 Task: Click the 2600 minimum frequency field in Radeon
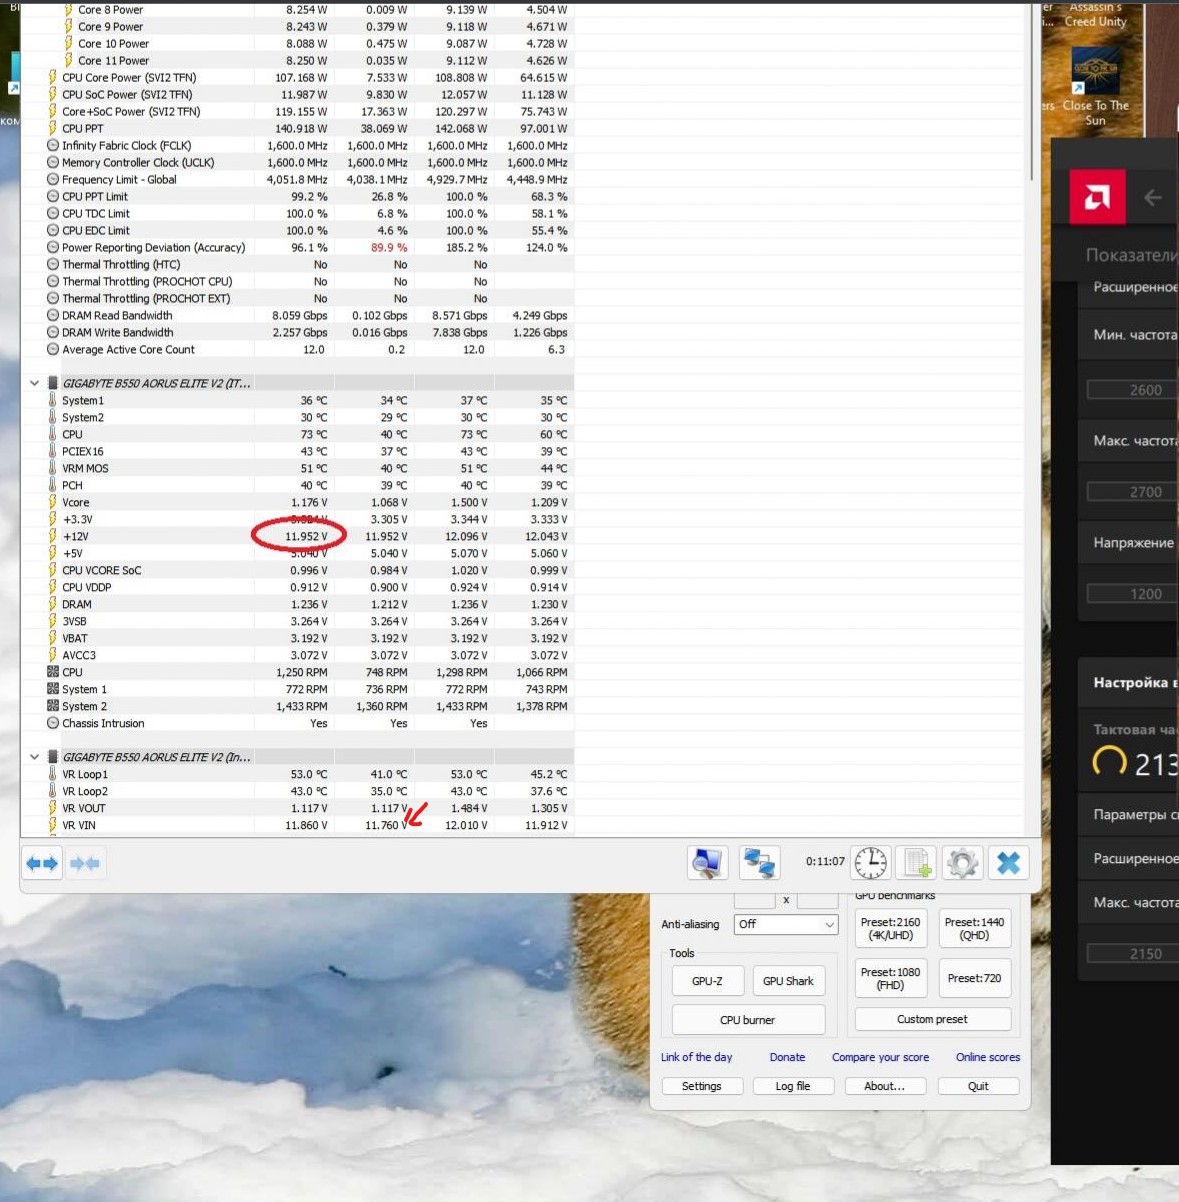tap(1133, 390)
